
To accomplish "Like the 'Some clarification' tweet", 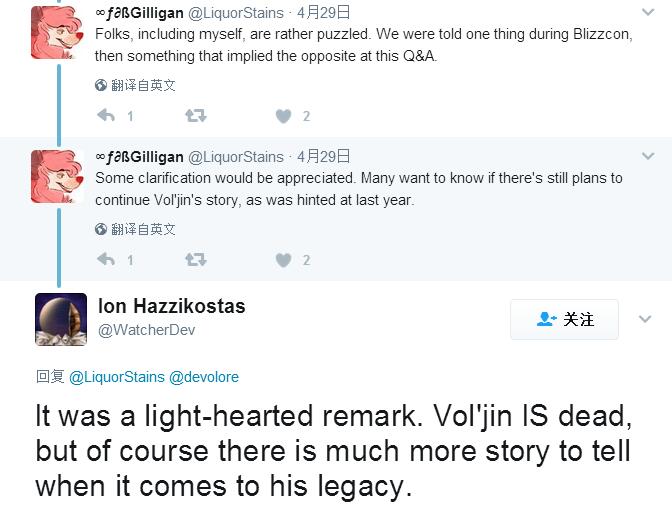I will (x=283, y=260).
